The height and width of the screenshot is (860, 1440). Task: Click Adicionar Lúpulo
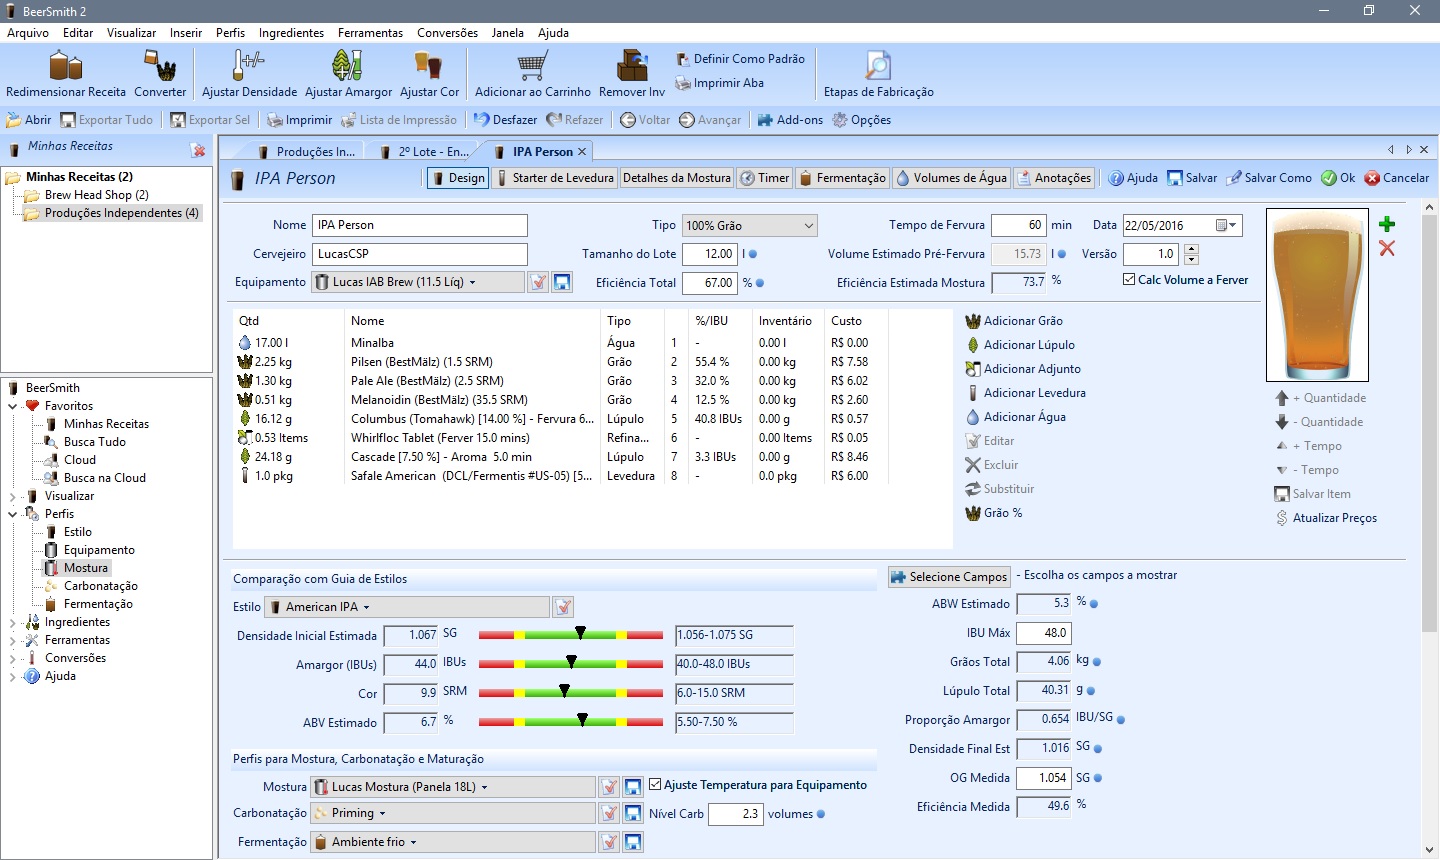coord(1020,345)
